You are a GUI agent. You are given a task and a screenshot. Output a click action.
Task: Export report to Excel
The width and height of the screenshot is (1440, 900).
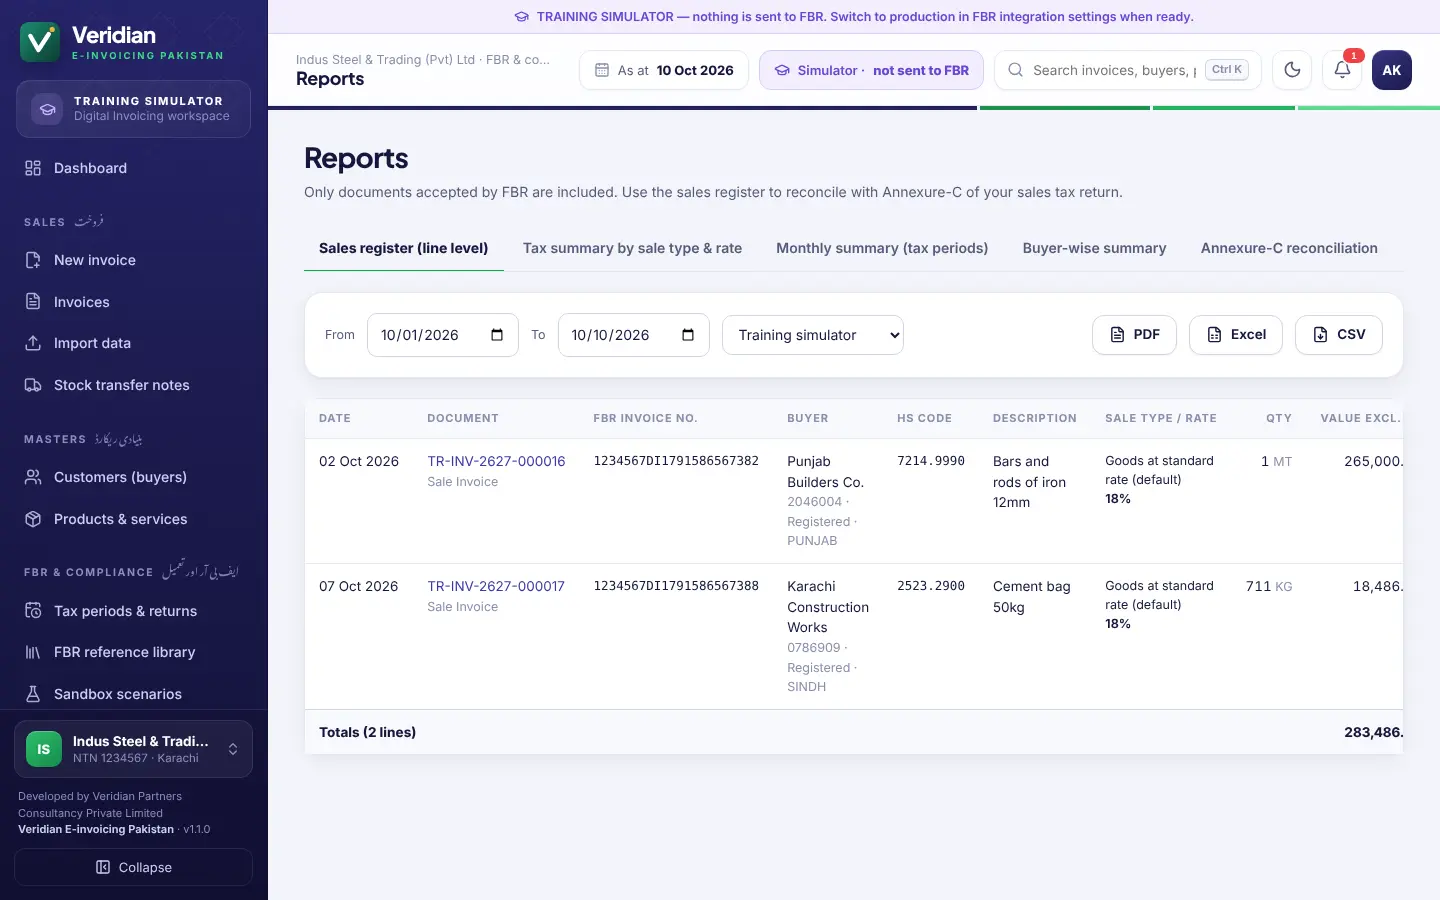click(x=1236, y=335)
